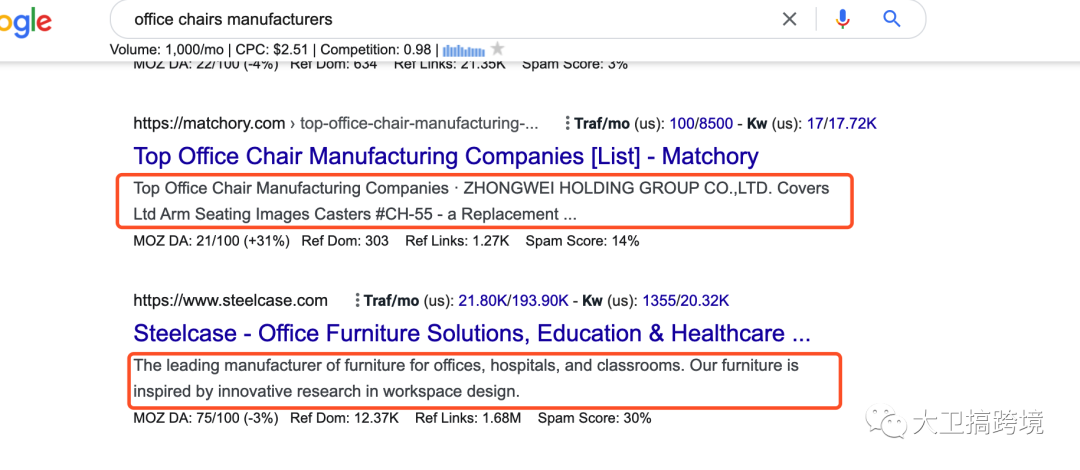This screenshot has height=470, width=1080.
Task: Click the blue magnifier search icon
Action: [x=892, y=19]
